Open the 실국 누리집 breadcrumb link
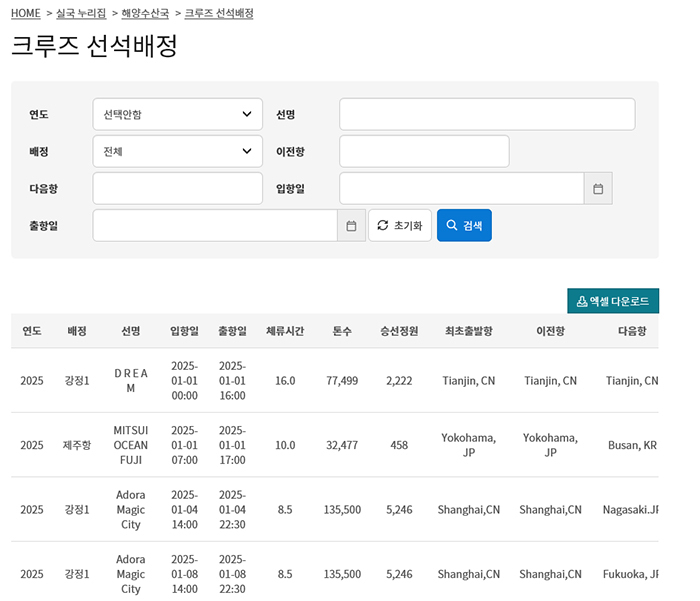Screen dimensions: 700x601 click(x=81, y=13)
